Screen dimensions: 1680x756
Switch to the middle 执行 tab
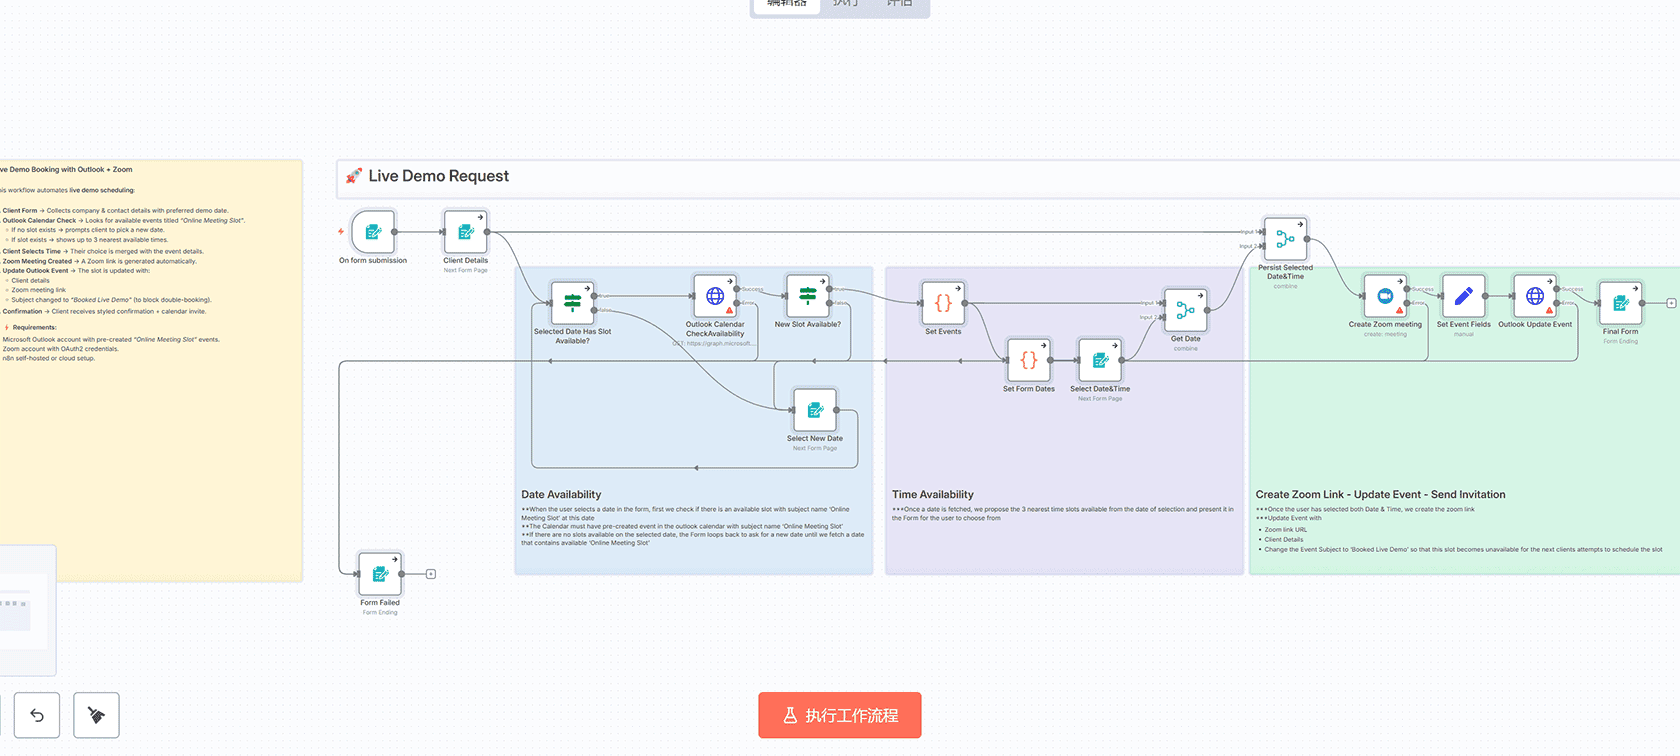pyautogui.click(x=845, y=5)
